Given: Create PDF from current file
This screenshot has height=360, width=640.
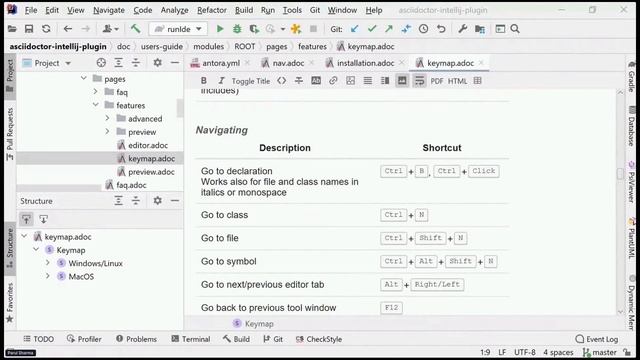Looking at the screenshot, I should (437, 81).
